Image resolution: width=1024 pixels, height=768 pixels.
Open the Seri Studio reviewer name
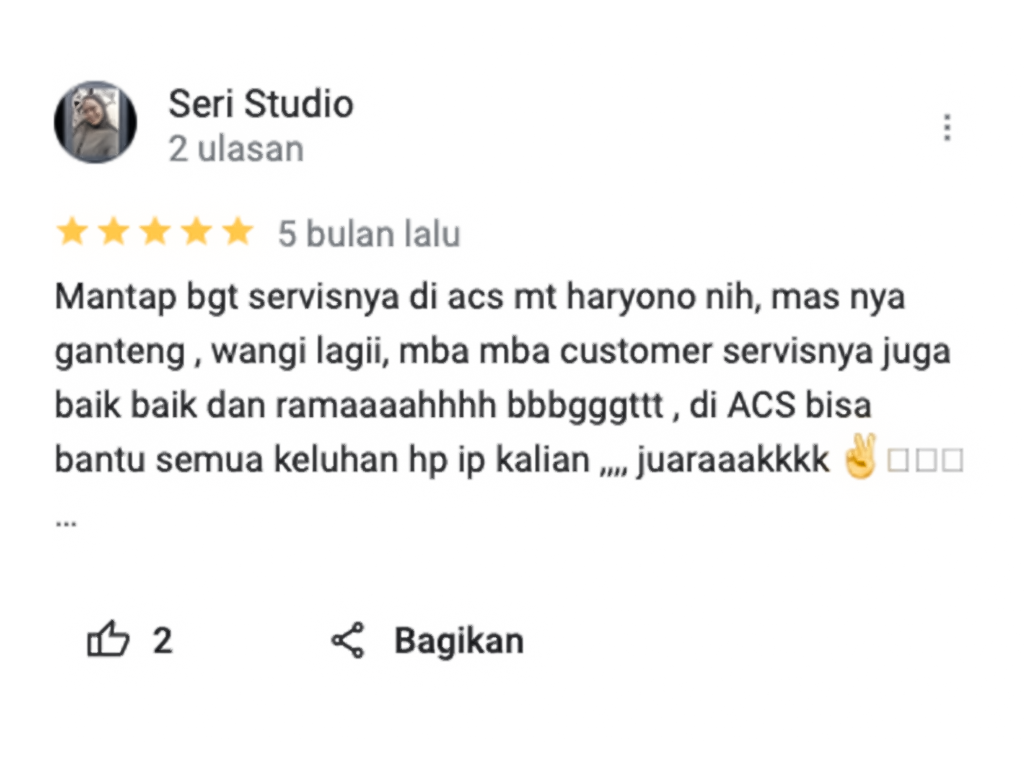point(261,104)
